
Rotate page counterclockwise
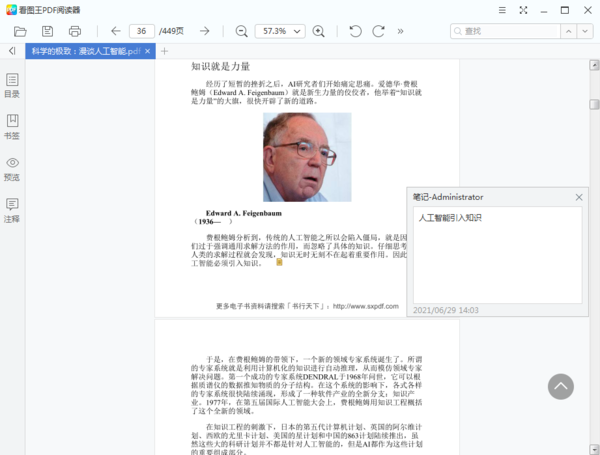click(x=355, y=31)
